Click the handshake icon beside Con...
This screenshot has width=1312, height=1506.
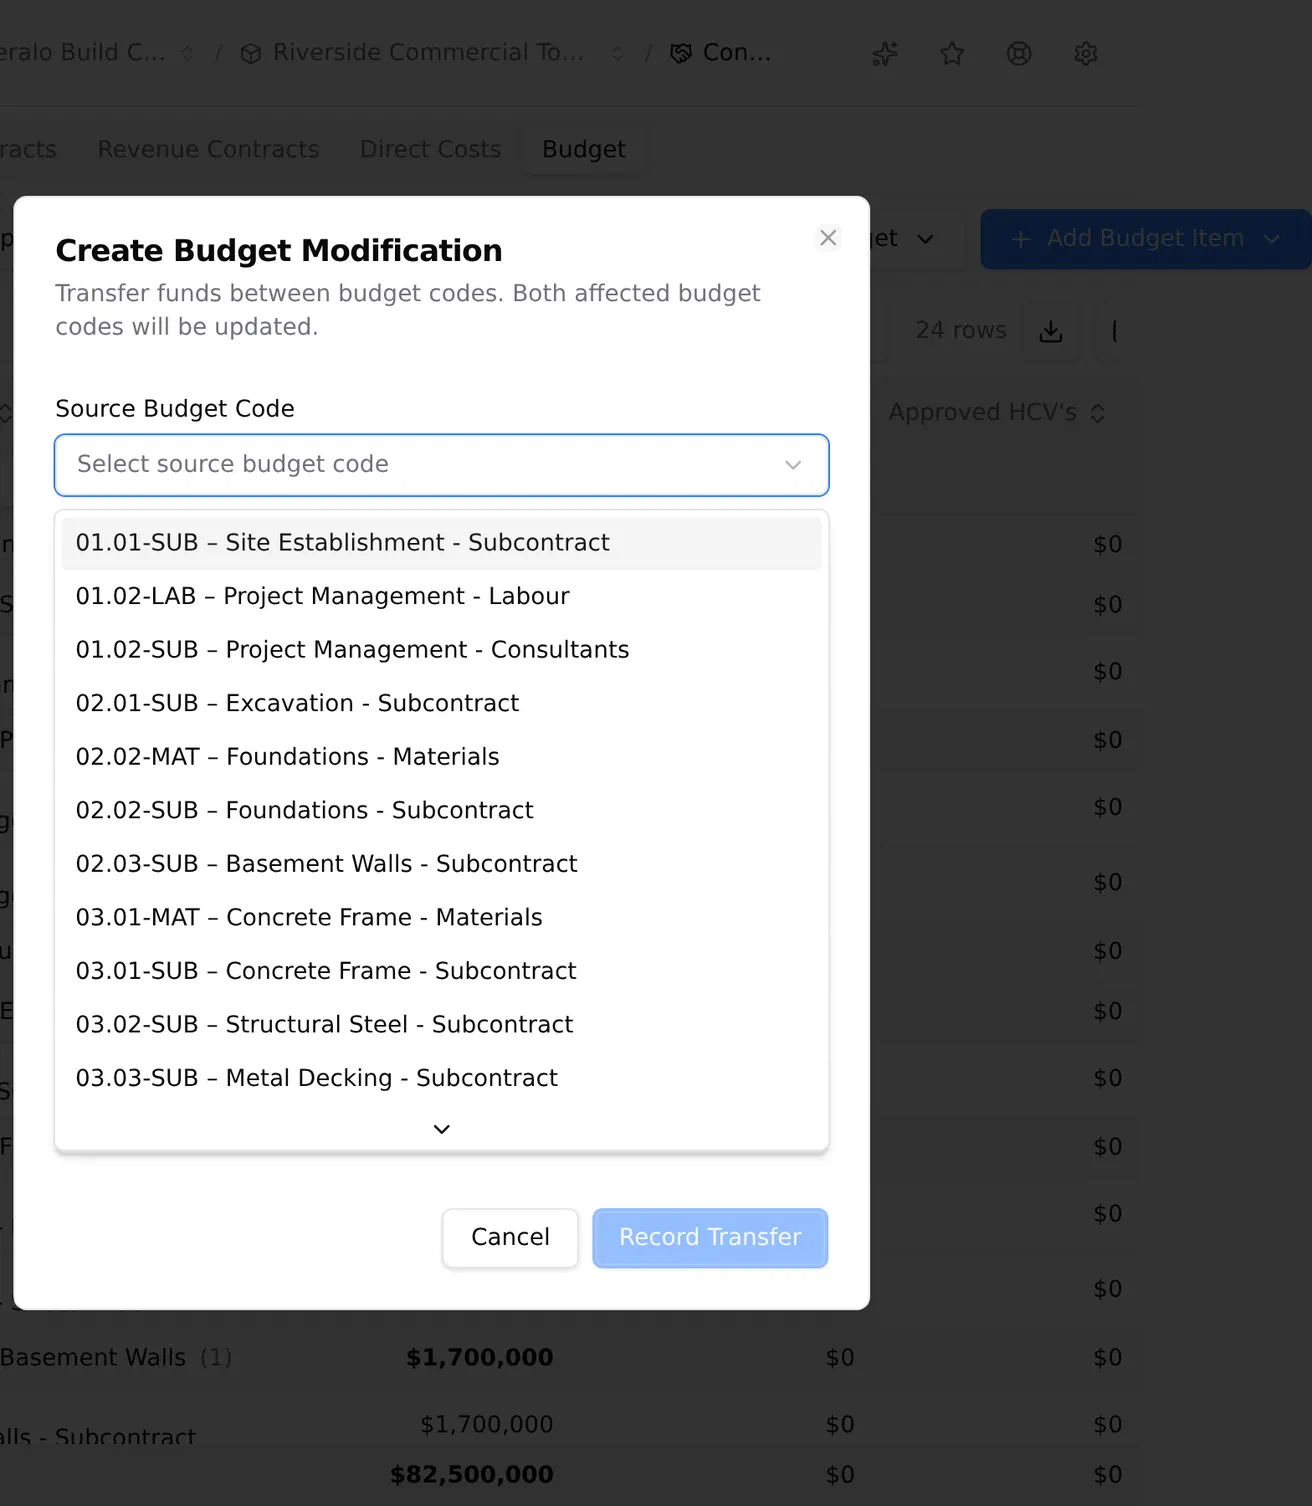click(x=681, y=53)
